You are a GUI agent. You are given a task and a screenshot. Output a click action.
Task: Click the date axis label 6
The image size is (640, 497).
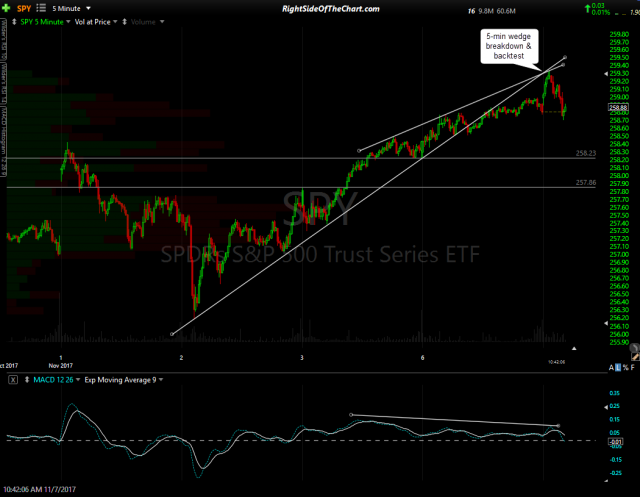pyautogui.click(x=422, y=358)
